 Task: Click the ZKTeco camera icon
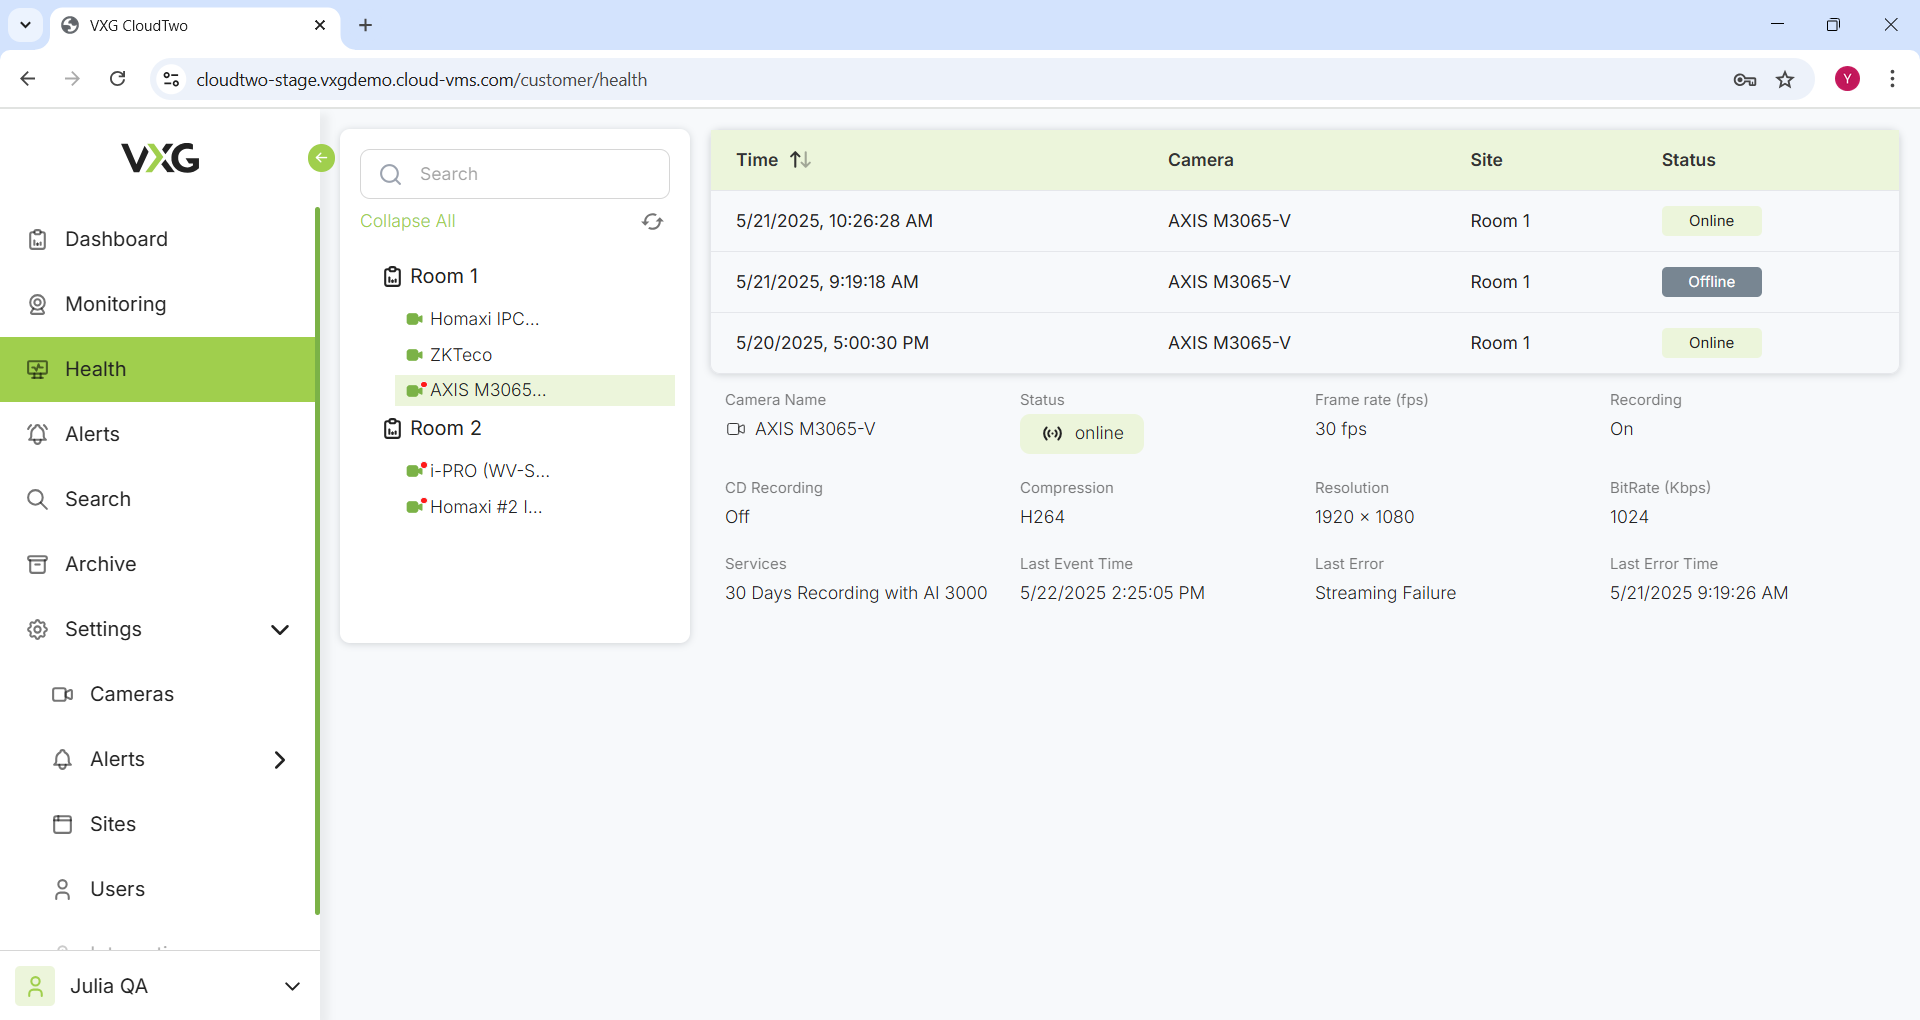pyautogui.click(x=414, y=355)
